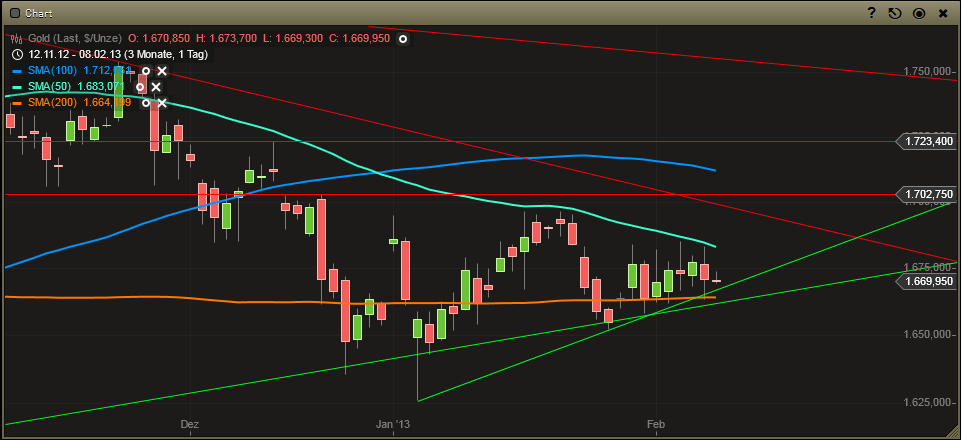962x440 pixels.
Task: Click the low price L: 1.669,300 value
Action: (x=293, y=39)
